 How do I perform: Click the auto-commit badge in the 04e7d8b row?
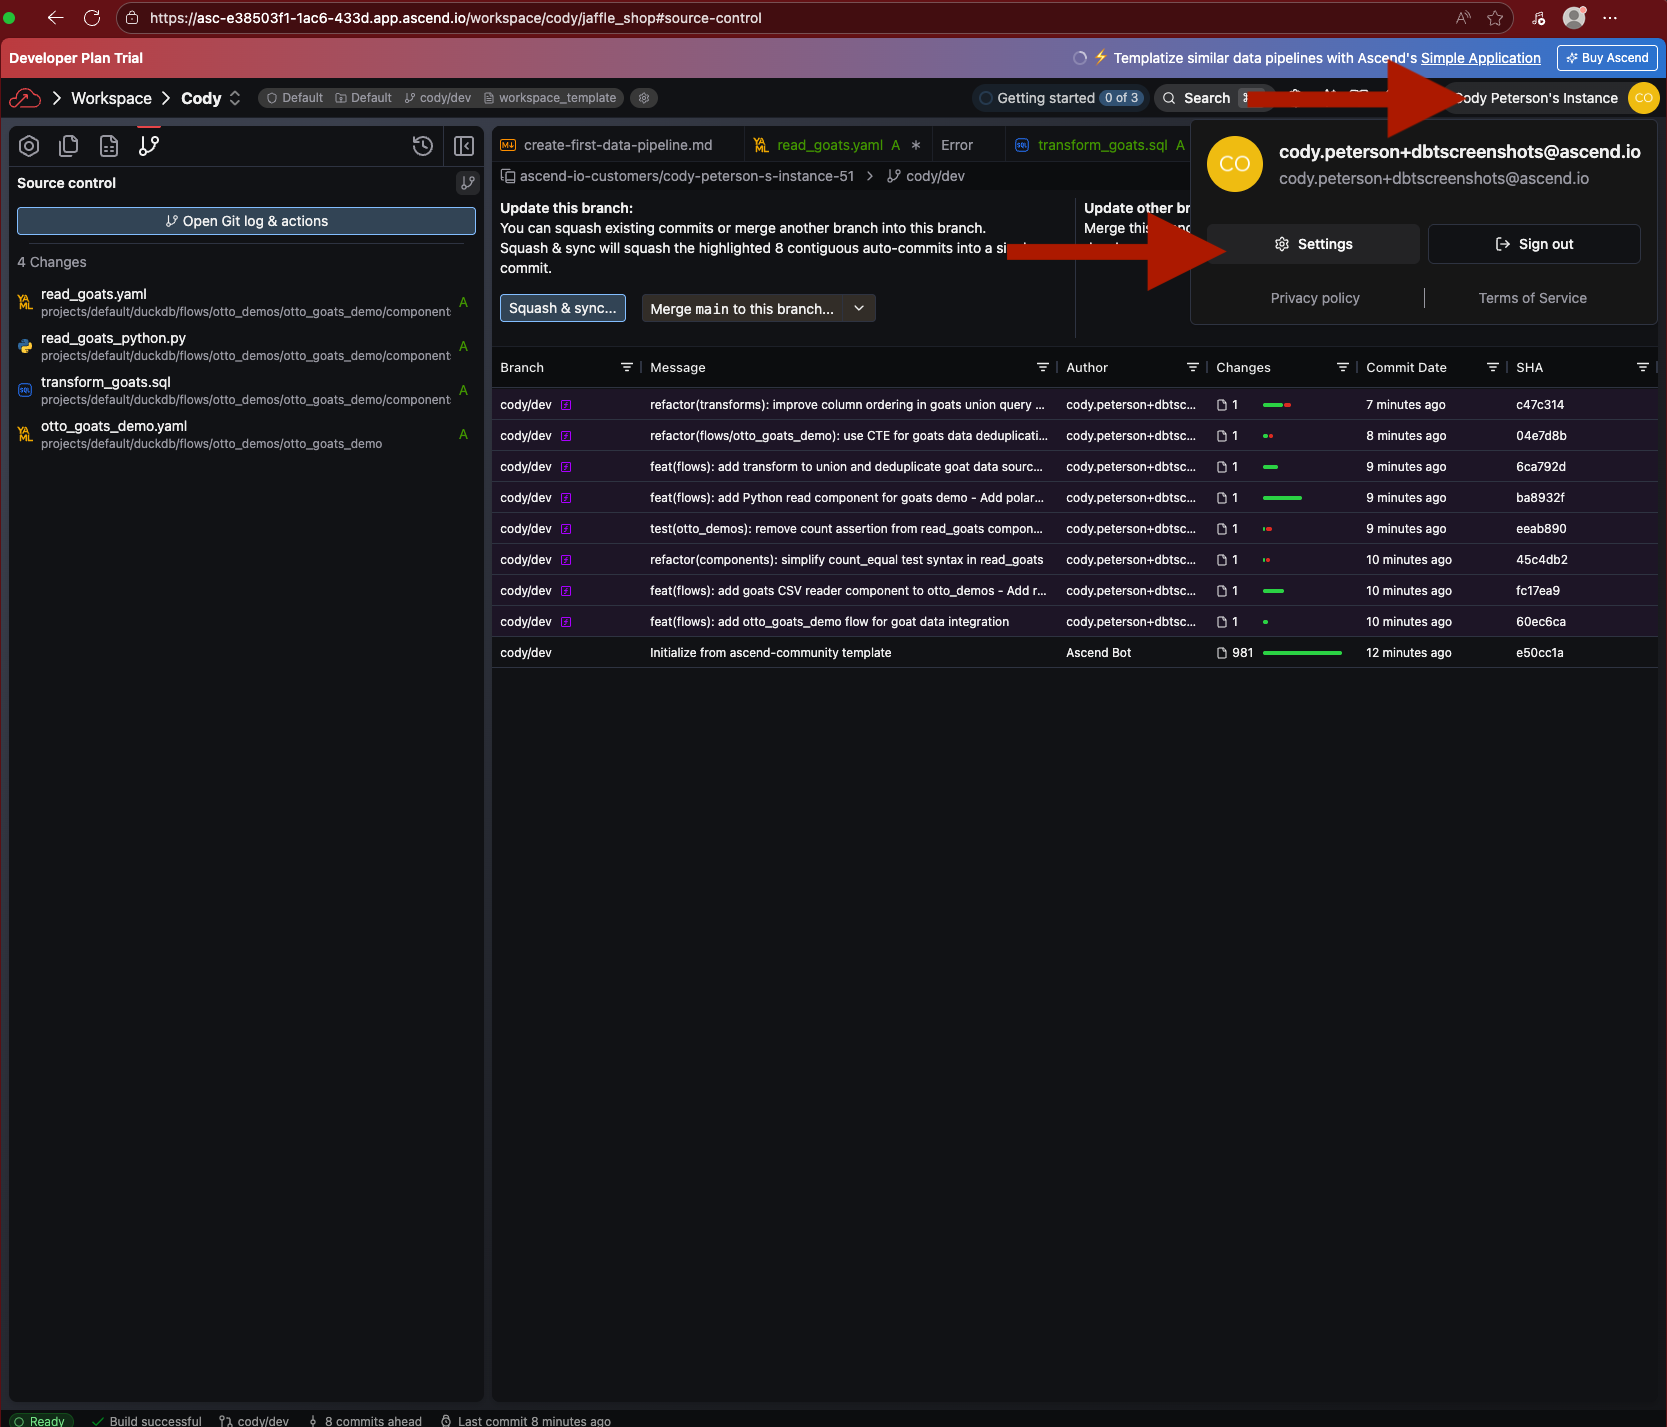pos(566,436)
